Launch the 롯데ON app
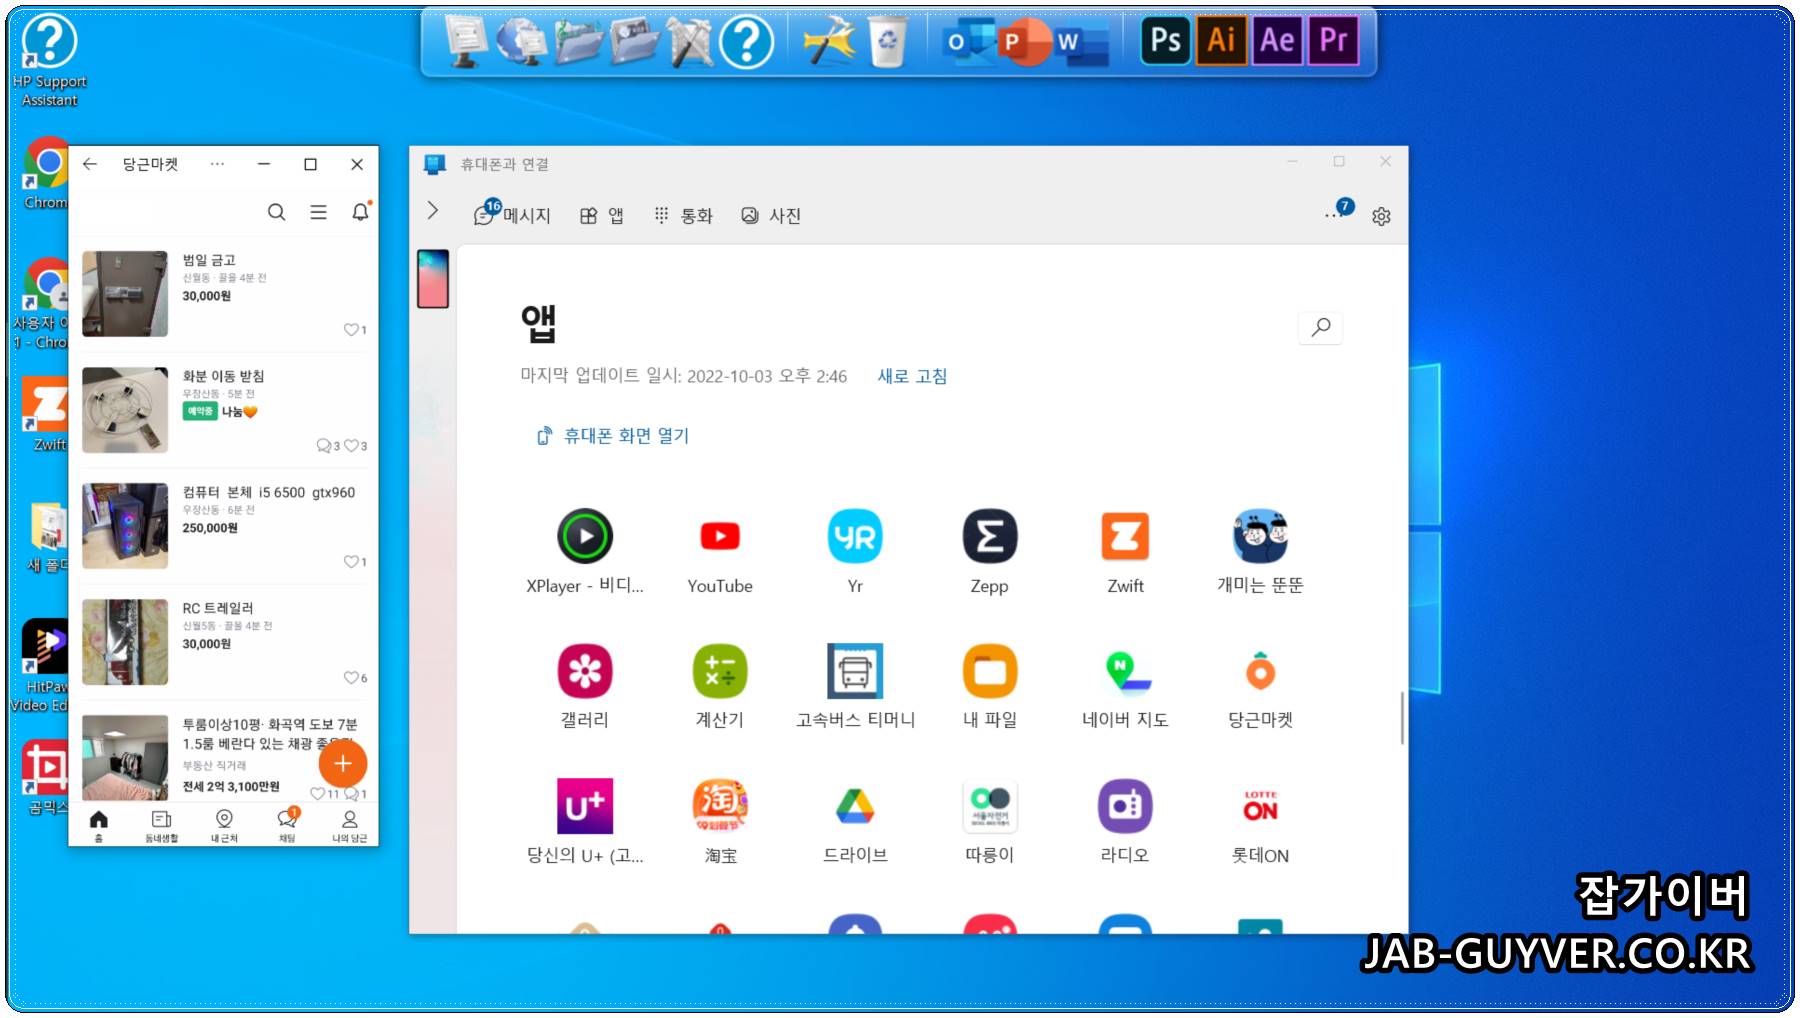 [x=1260, y=806]
